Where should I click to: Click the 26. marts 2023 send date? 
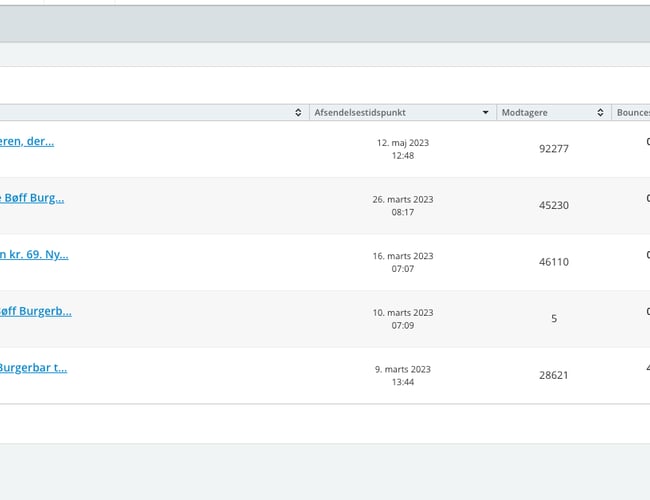point(403,205)
